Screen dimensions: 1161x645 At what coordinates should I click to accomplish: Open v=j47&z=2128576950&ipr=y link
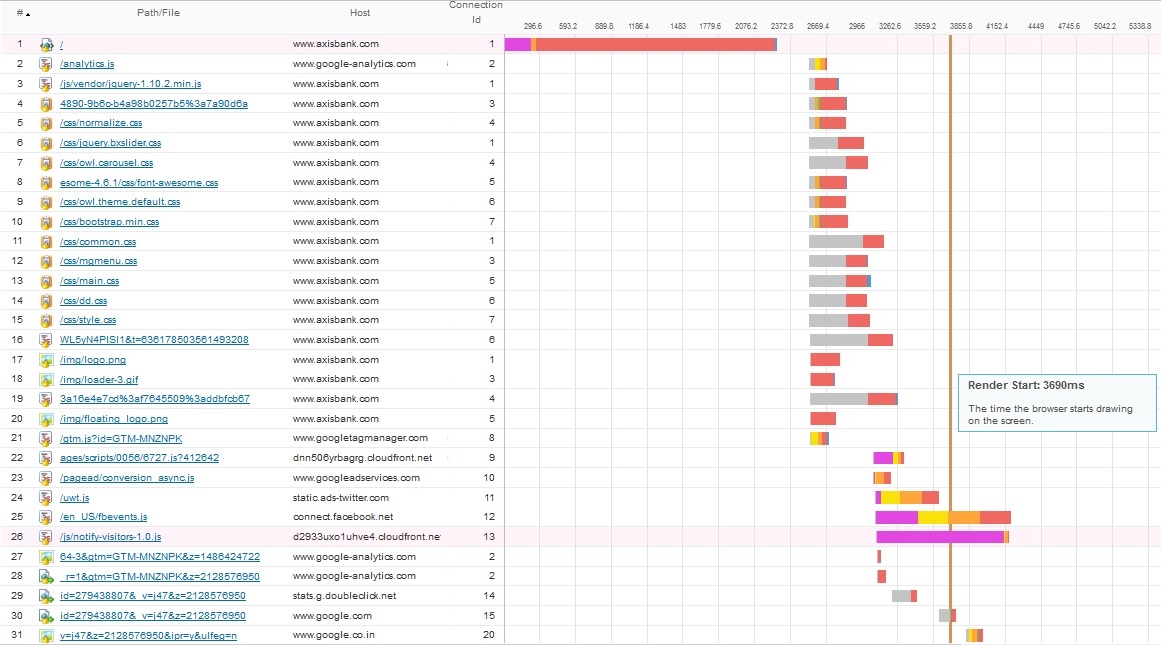[x=148, y=635]
